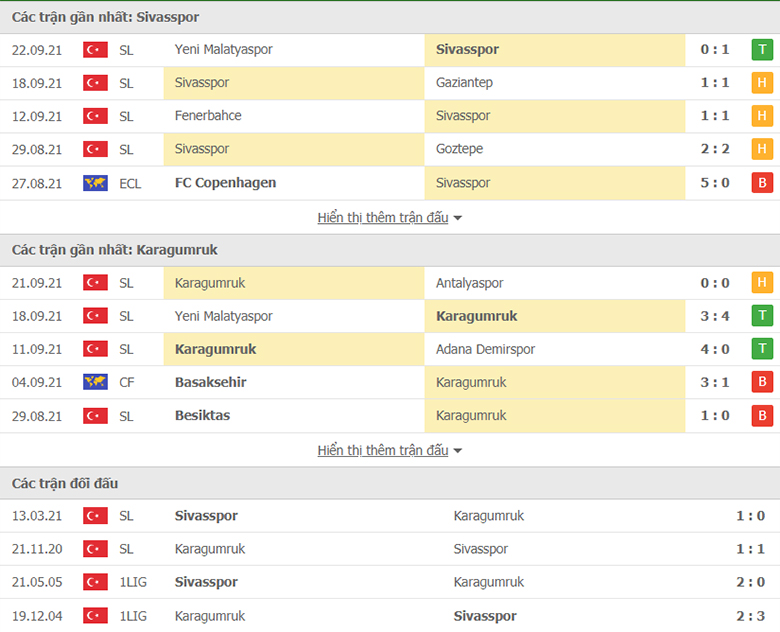780x632 pixels.
Task: Click the orange H badge on the Karagumruk–Antalyaspor row
Action: click(x=762, y=283)
